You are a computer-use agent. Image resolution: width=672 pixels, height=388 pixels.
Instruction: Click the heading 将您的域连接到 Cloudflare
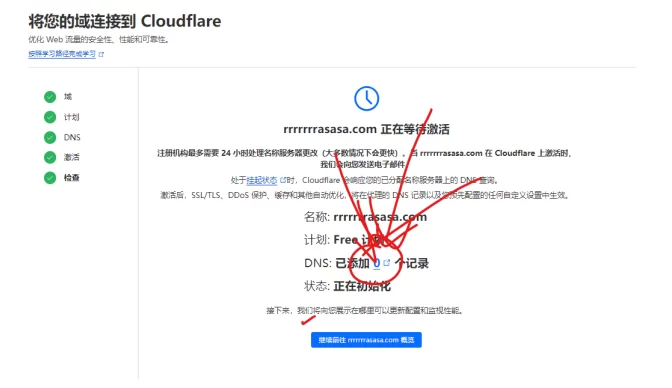(x=125, y=21)
